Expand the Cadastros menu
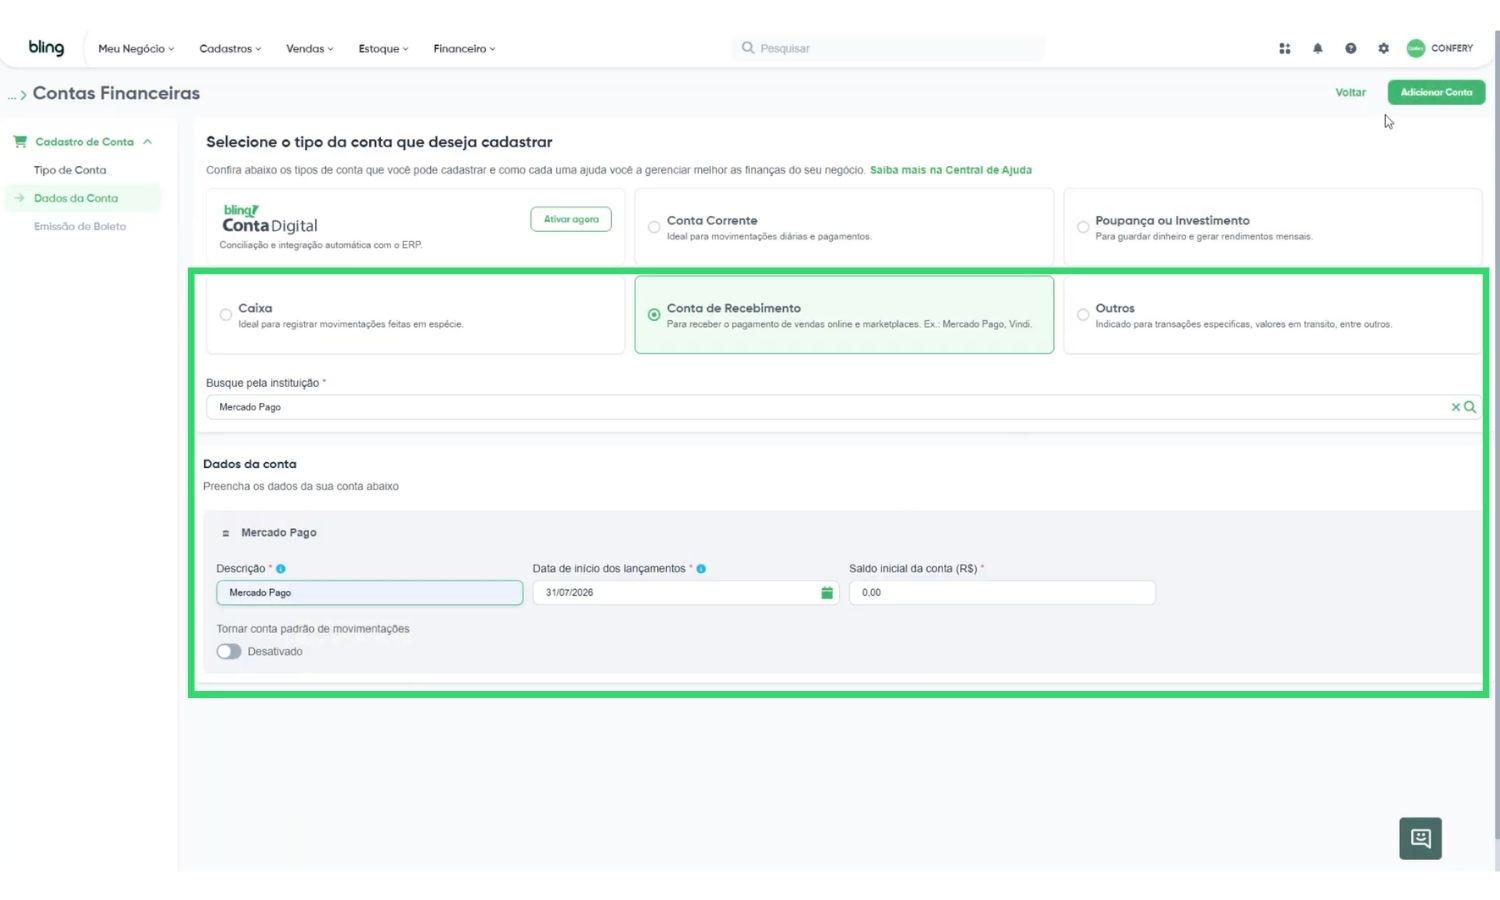 230,49
